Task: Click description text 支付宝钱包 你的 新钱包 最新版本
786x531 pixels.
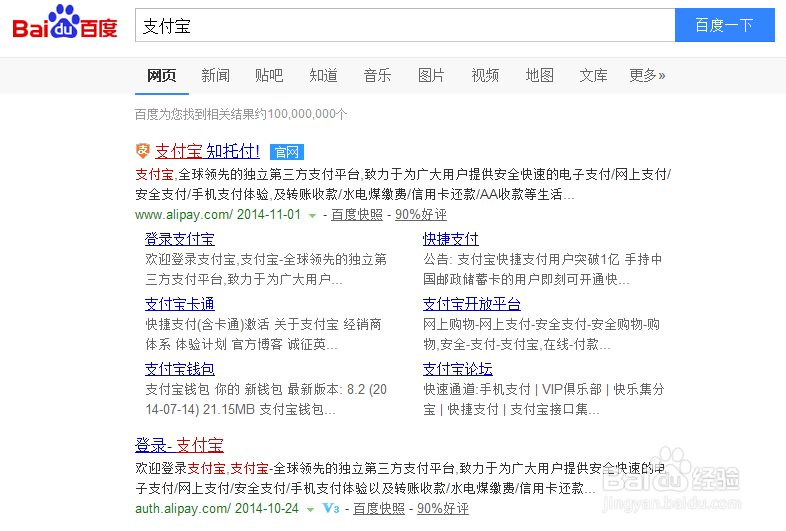Action: [266, 400]
